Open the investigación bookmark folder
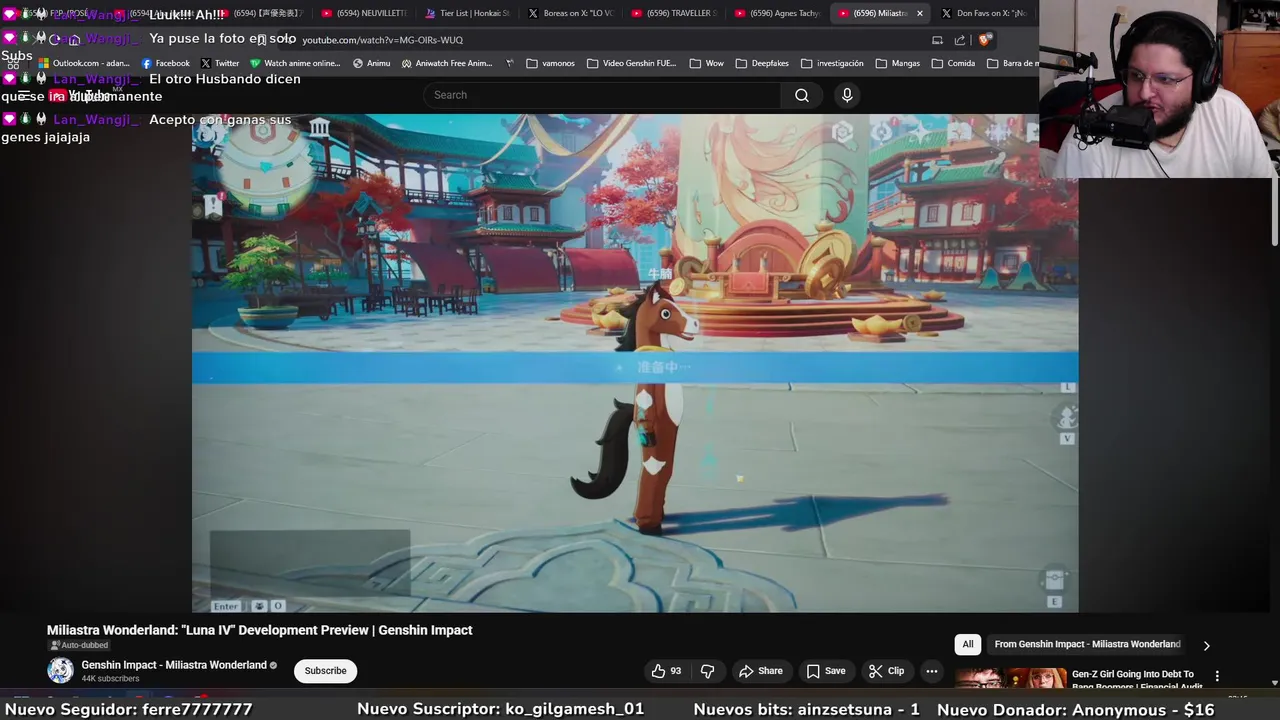The height and width of the screenshot is (720, 1280). [x=832, y=63]
